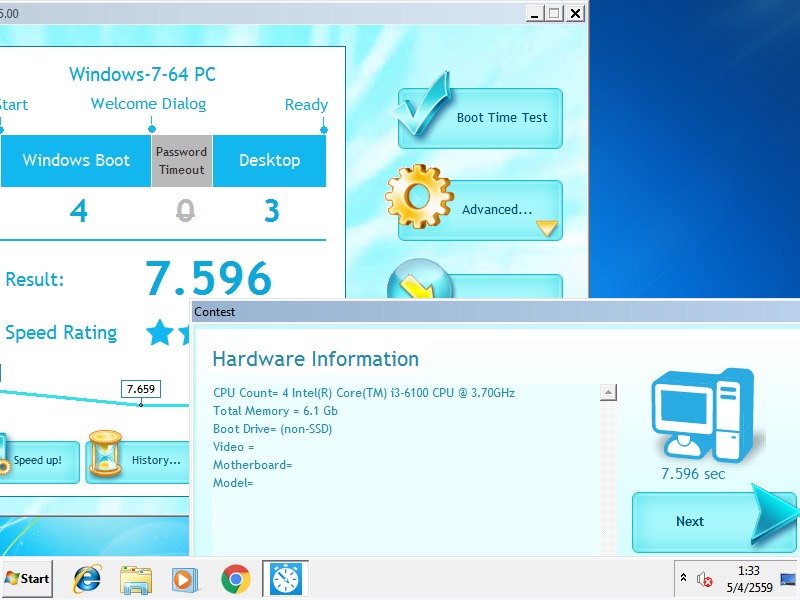Click the muted volume tray icon
The height and width of the screenshot is (600, 800).
coord(705,579)
